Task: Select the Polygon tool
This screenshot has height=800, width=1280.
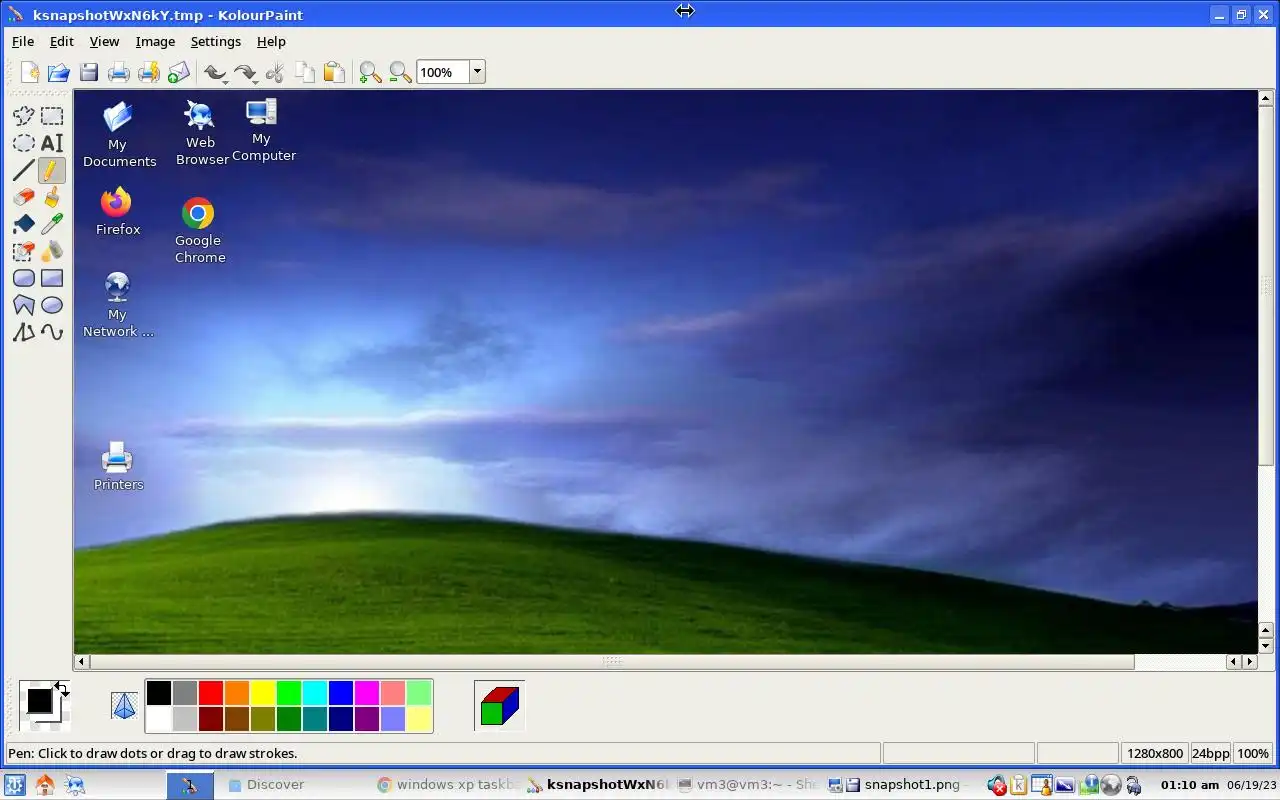Action: click(x=23, y=305)
